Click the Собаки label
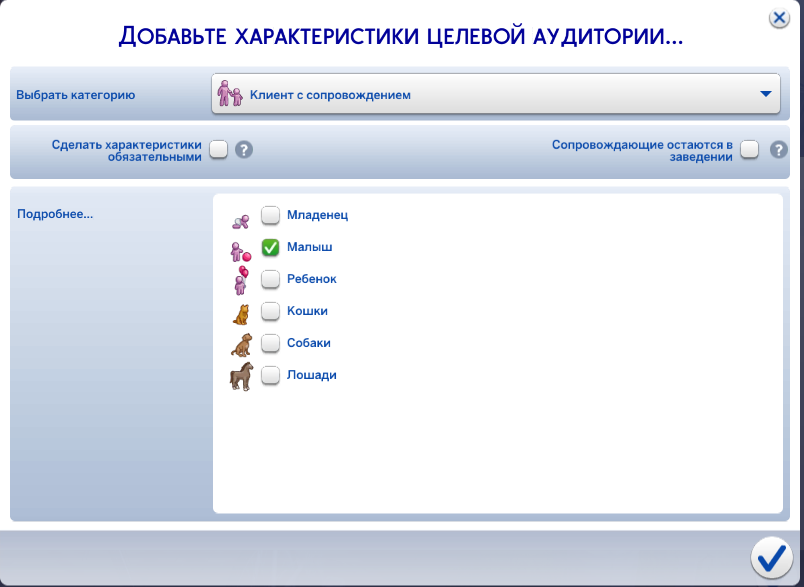The width and height of the screenshot is (804, 587). [309, 343]
